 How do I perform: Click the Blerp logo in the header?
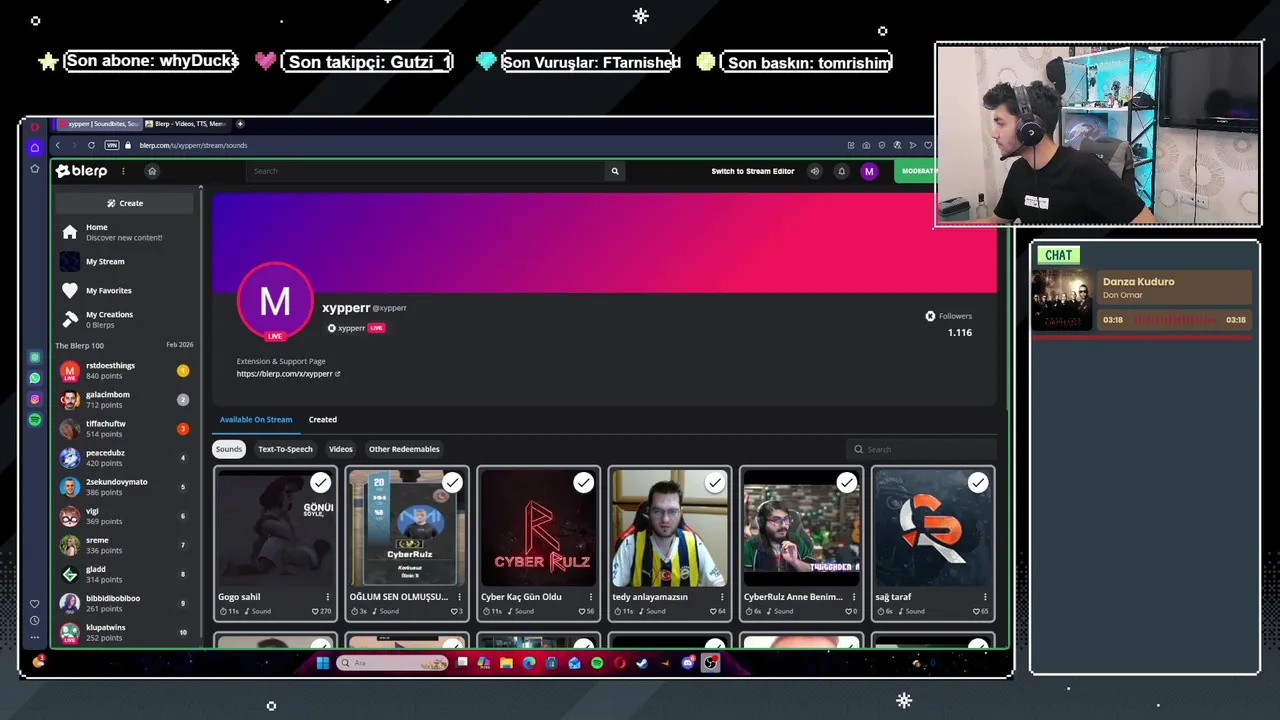[x=81, y=171]
